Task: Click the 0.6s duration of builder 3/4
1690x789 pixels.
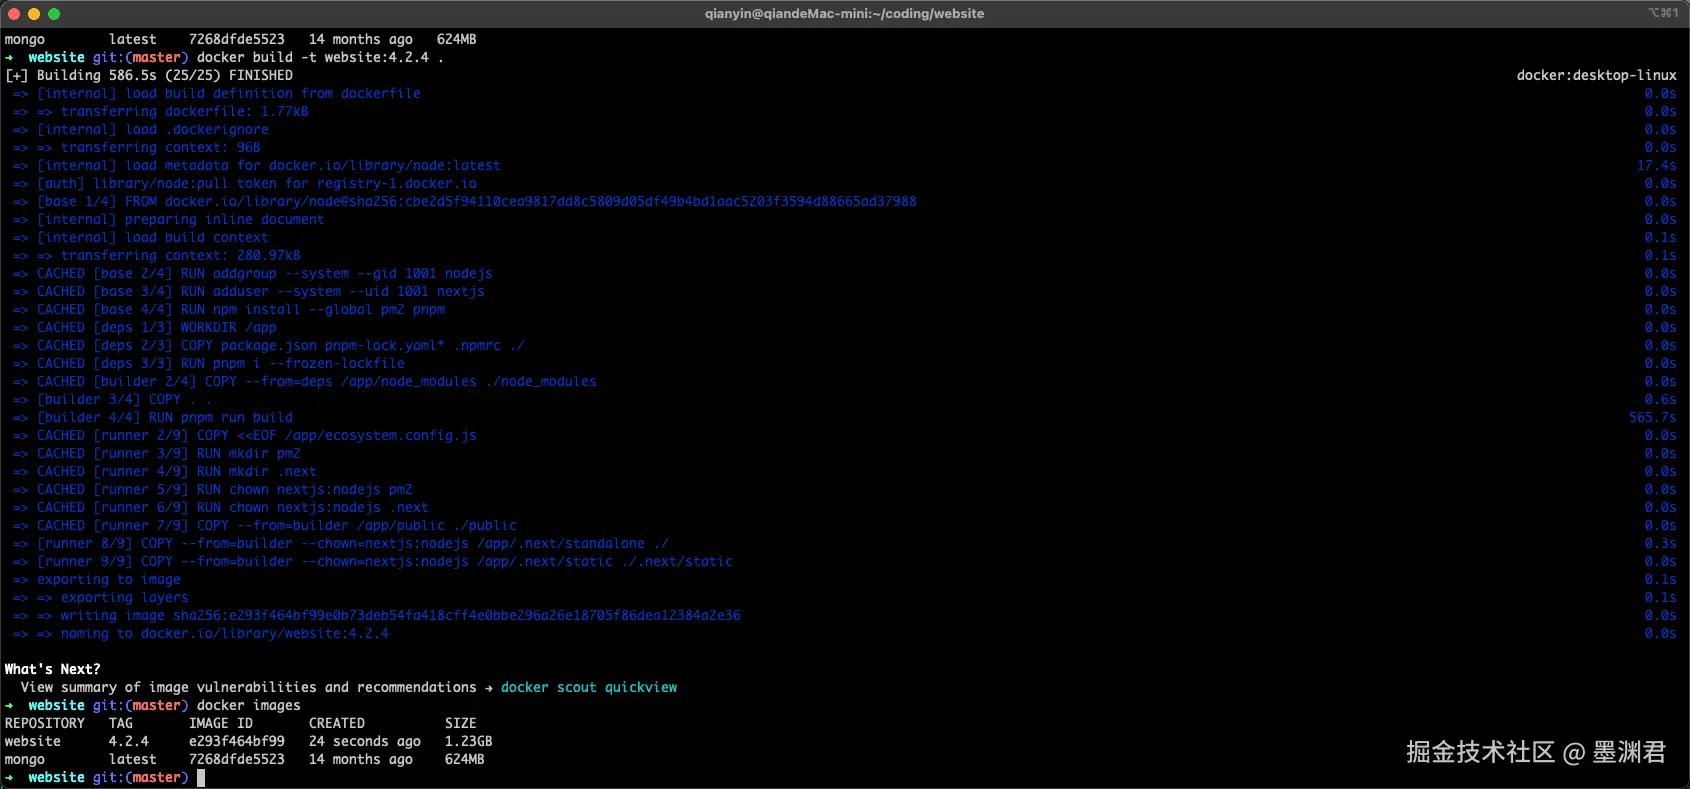Action: click(1660, 399)
